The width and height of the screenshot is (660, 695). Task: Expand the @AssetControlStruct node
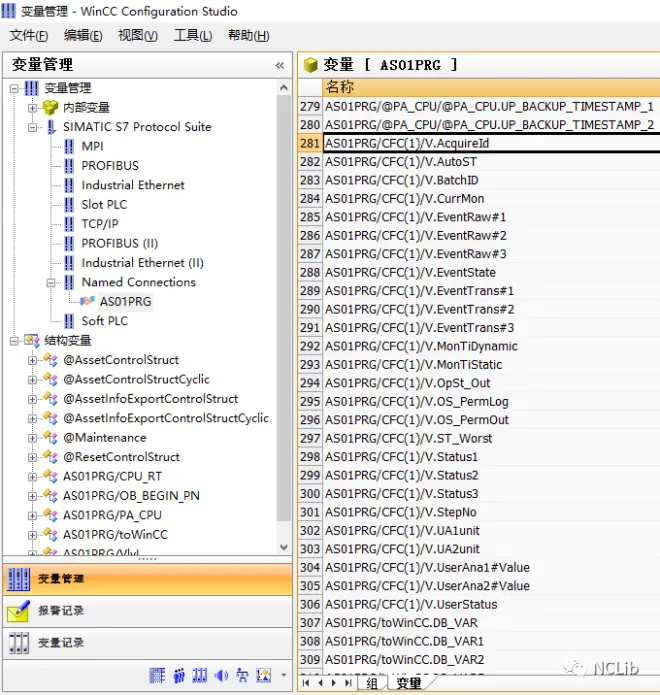coord(32,360)
